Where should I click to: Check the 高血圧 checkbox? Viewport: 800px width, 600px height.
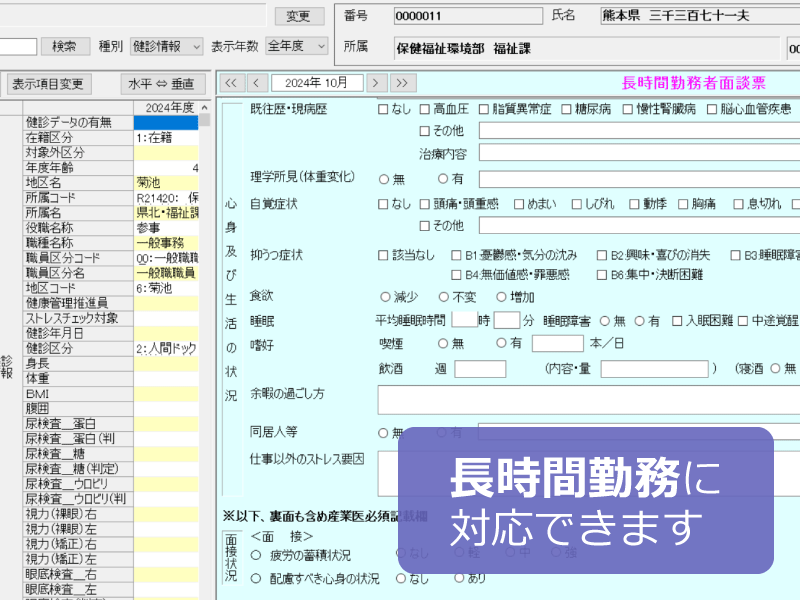point(425,109)
